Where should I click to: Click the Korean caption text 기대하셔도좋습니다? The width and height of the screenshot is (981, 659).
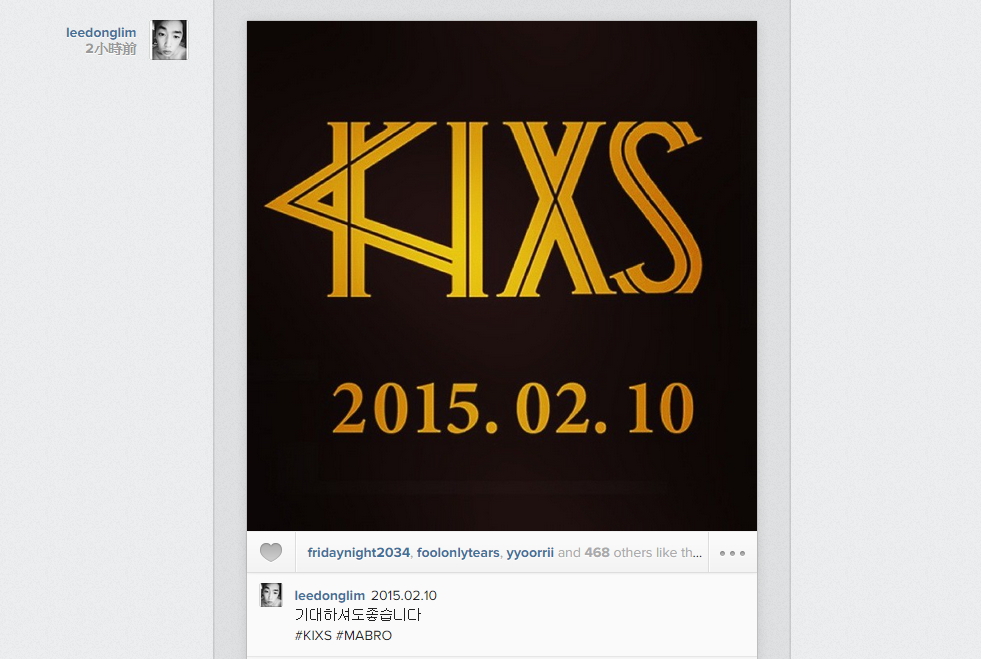[358, 615]
